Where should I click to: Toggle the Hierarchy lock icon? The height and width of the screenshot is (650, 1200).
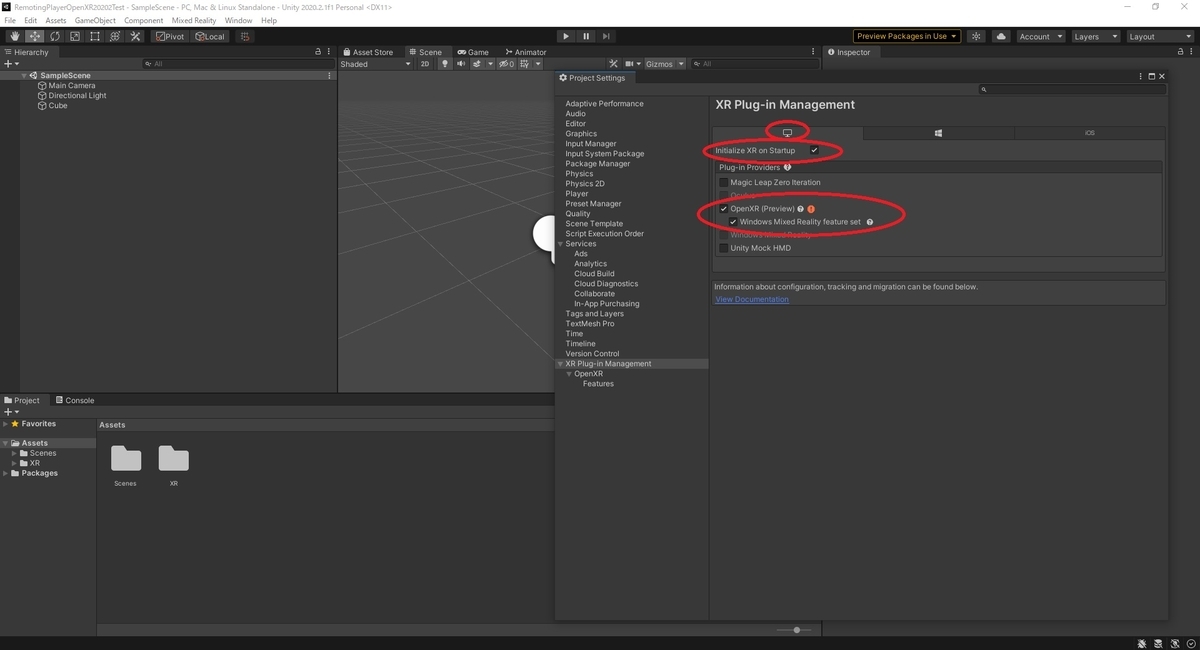click(318, 52)
